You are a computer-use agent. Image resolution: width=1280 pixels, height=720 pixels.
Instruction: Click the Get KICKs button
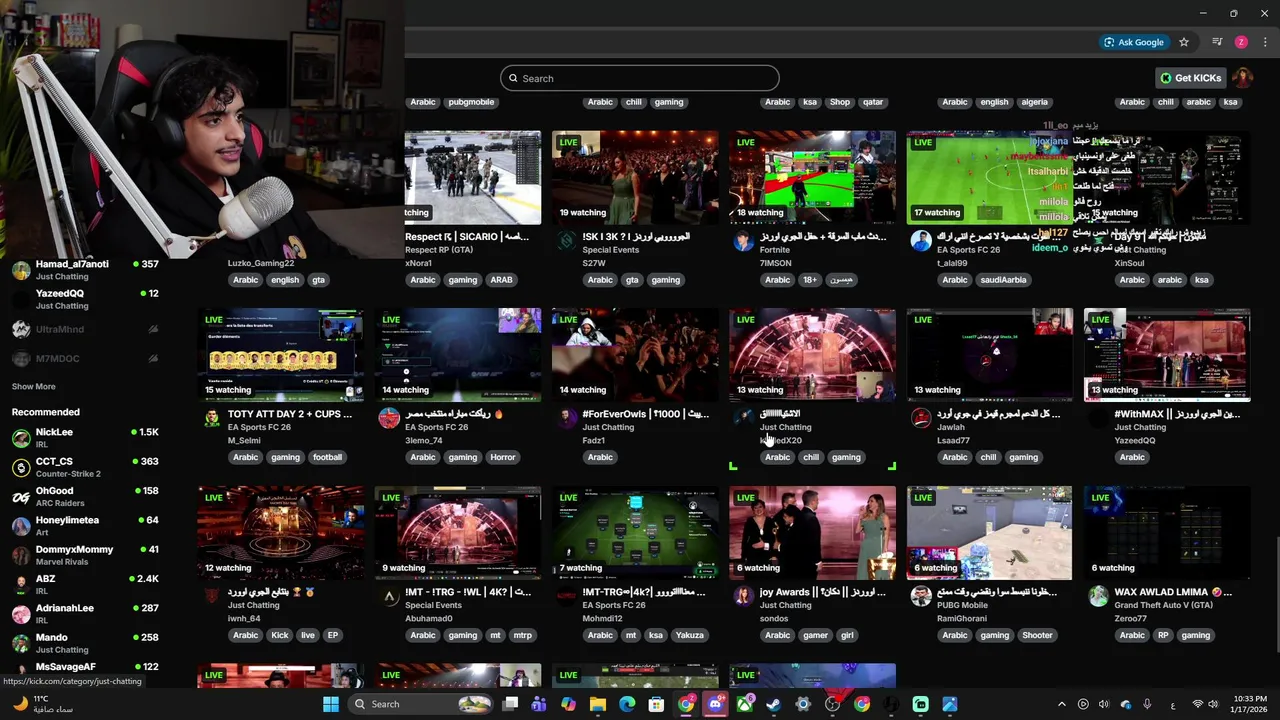(1190, 78)
